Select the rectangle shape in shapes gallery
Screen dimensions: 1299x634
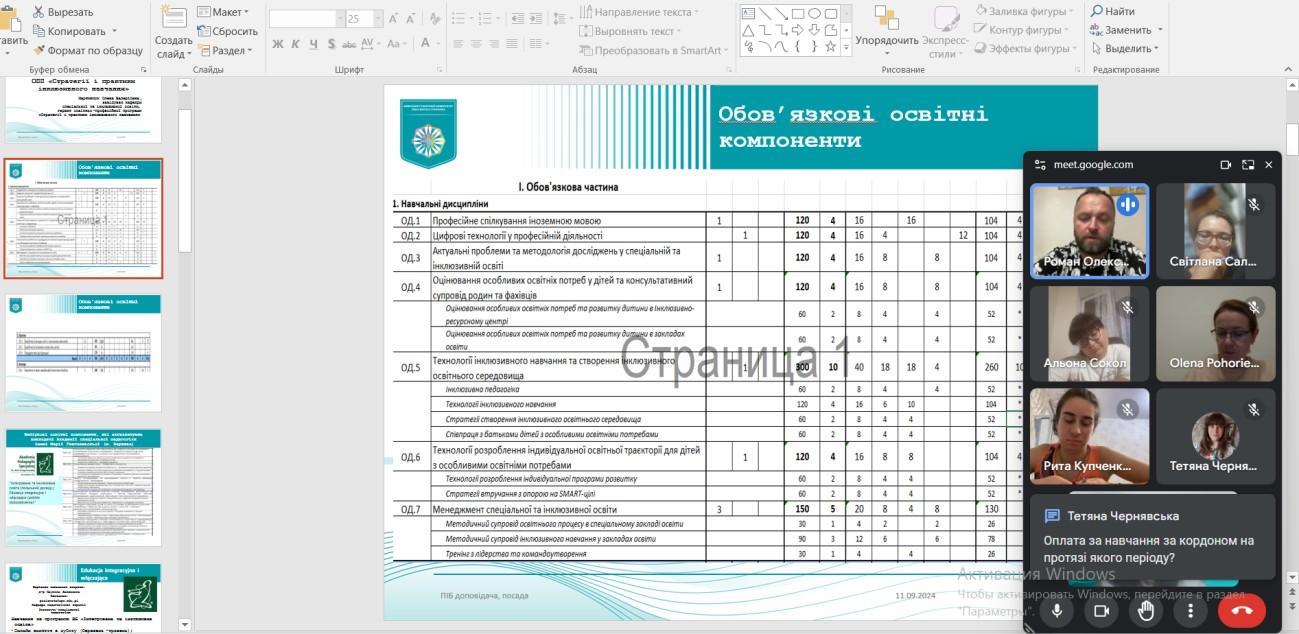[798, 13]
